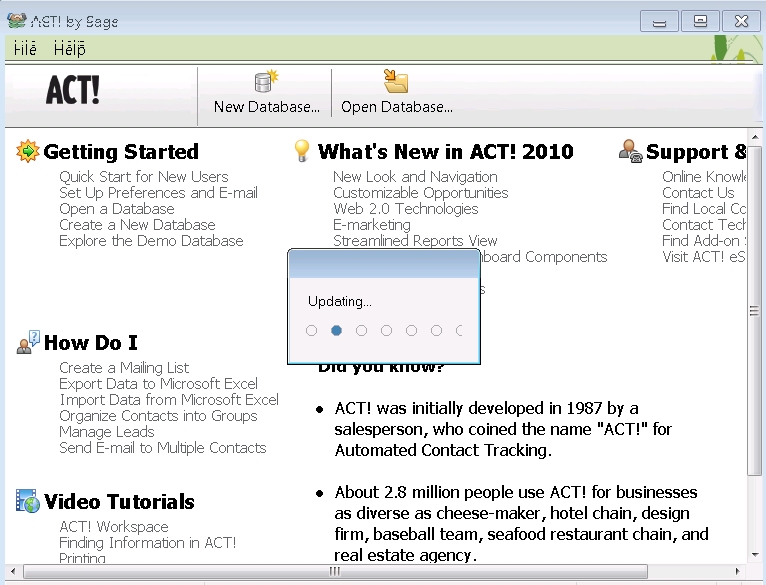Click the vertical scrollbar down arrow
This screenshot has width=766, height=585.
[x=755, y=555]
